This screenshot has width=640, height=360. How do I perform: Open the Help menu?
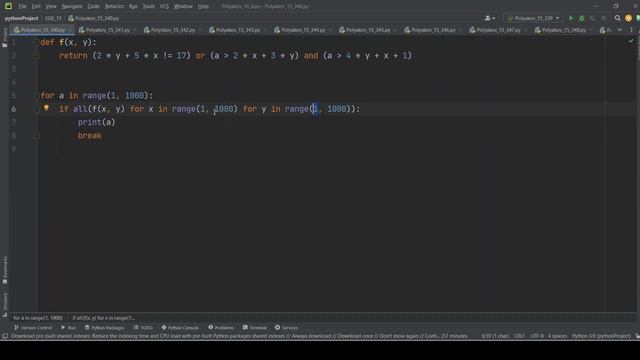(x=203, y=6)
